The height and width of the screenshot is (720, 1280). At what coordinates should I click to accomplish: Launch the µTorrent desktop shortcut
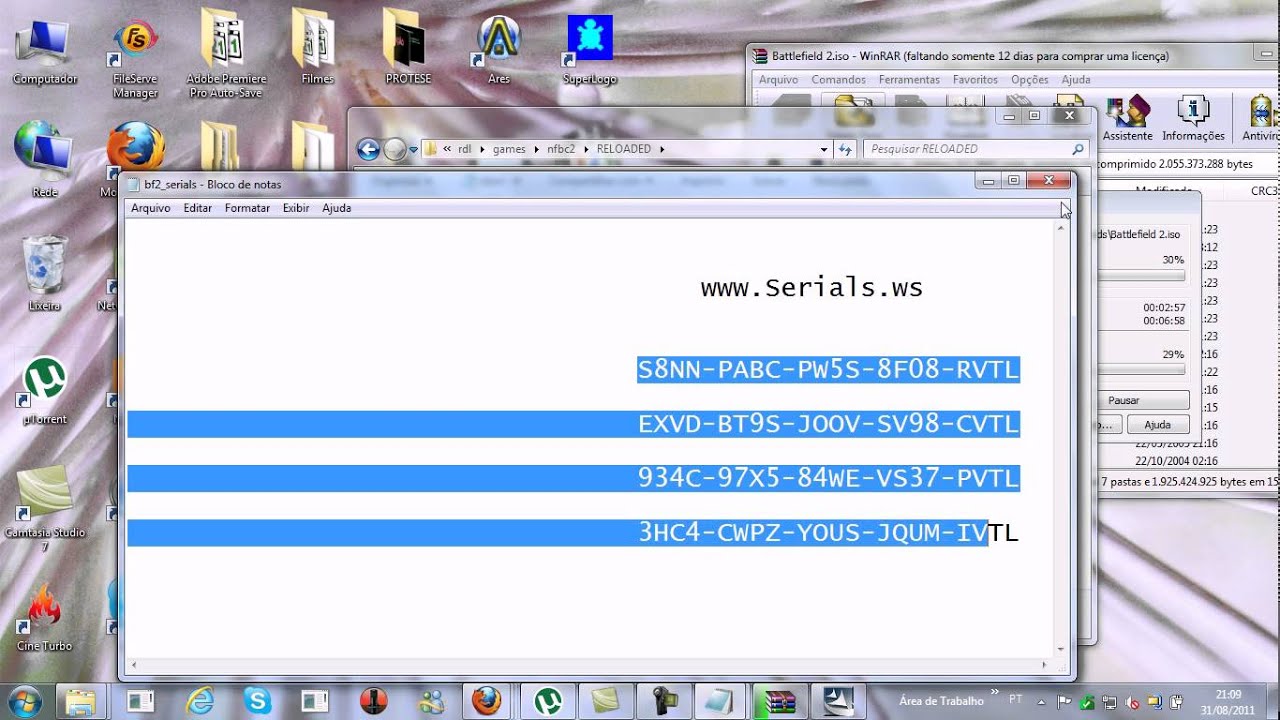coord(44,390)
